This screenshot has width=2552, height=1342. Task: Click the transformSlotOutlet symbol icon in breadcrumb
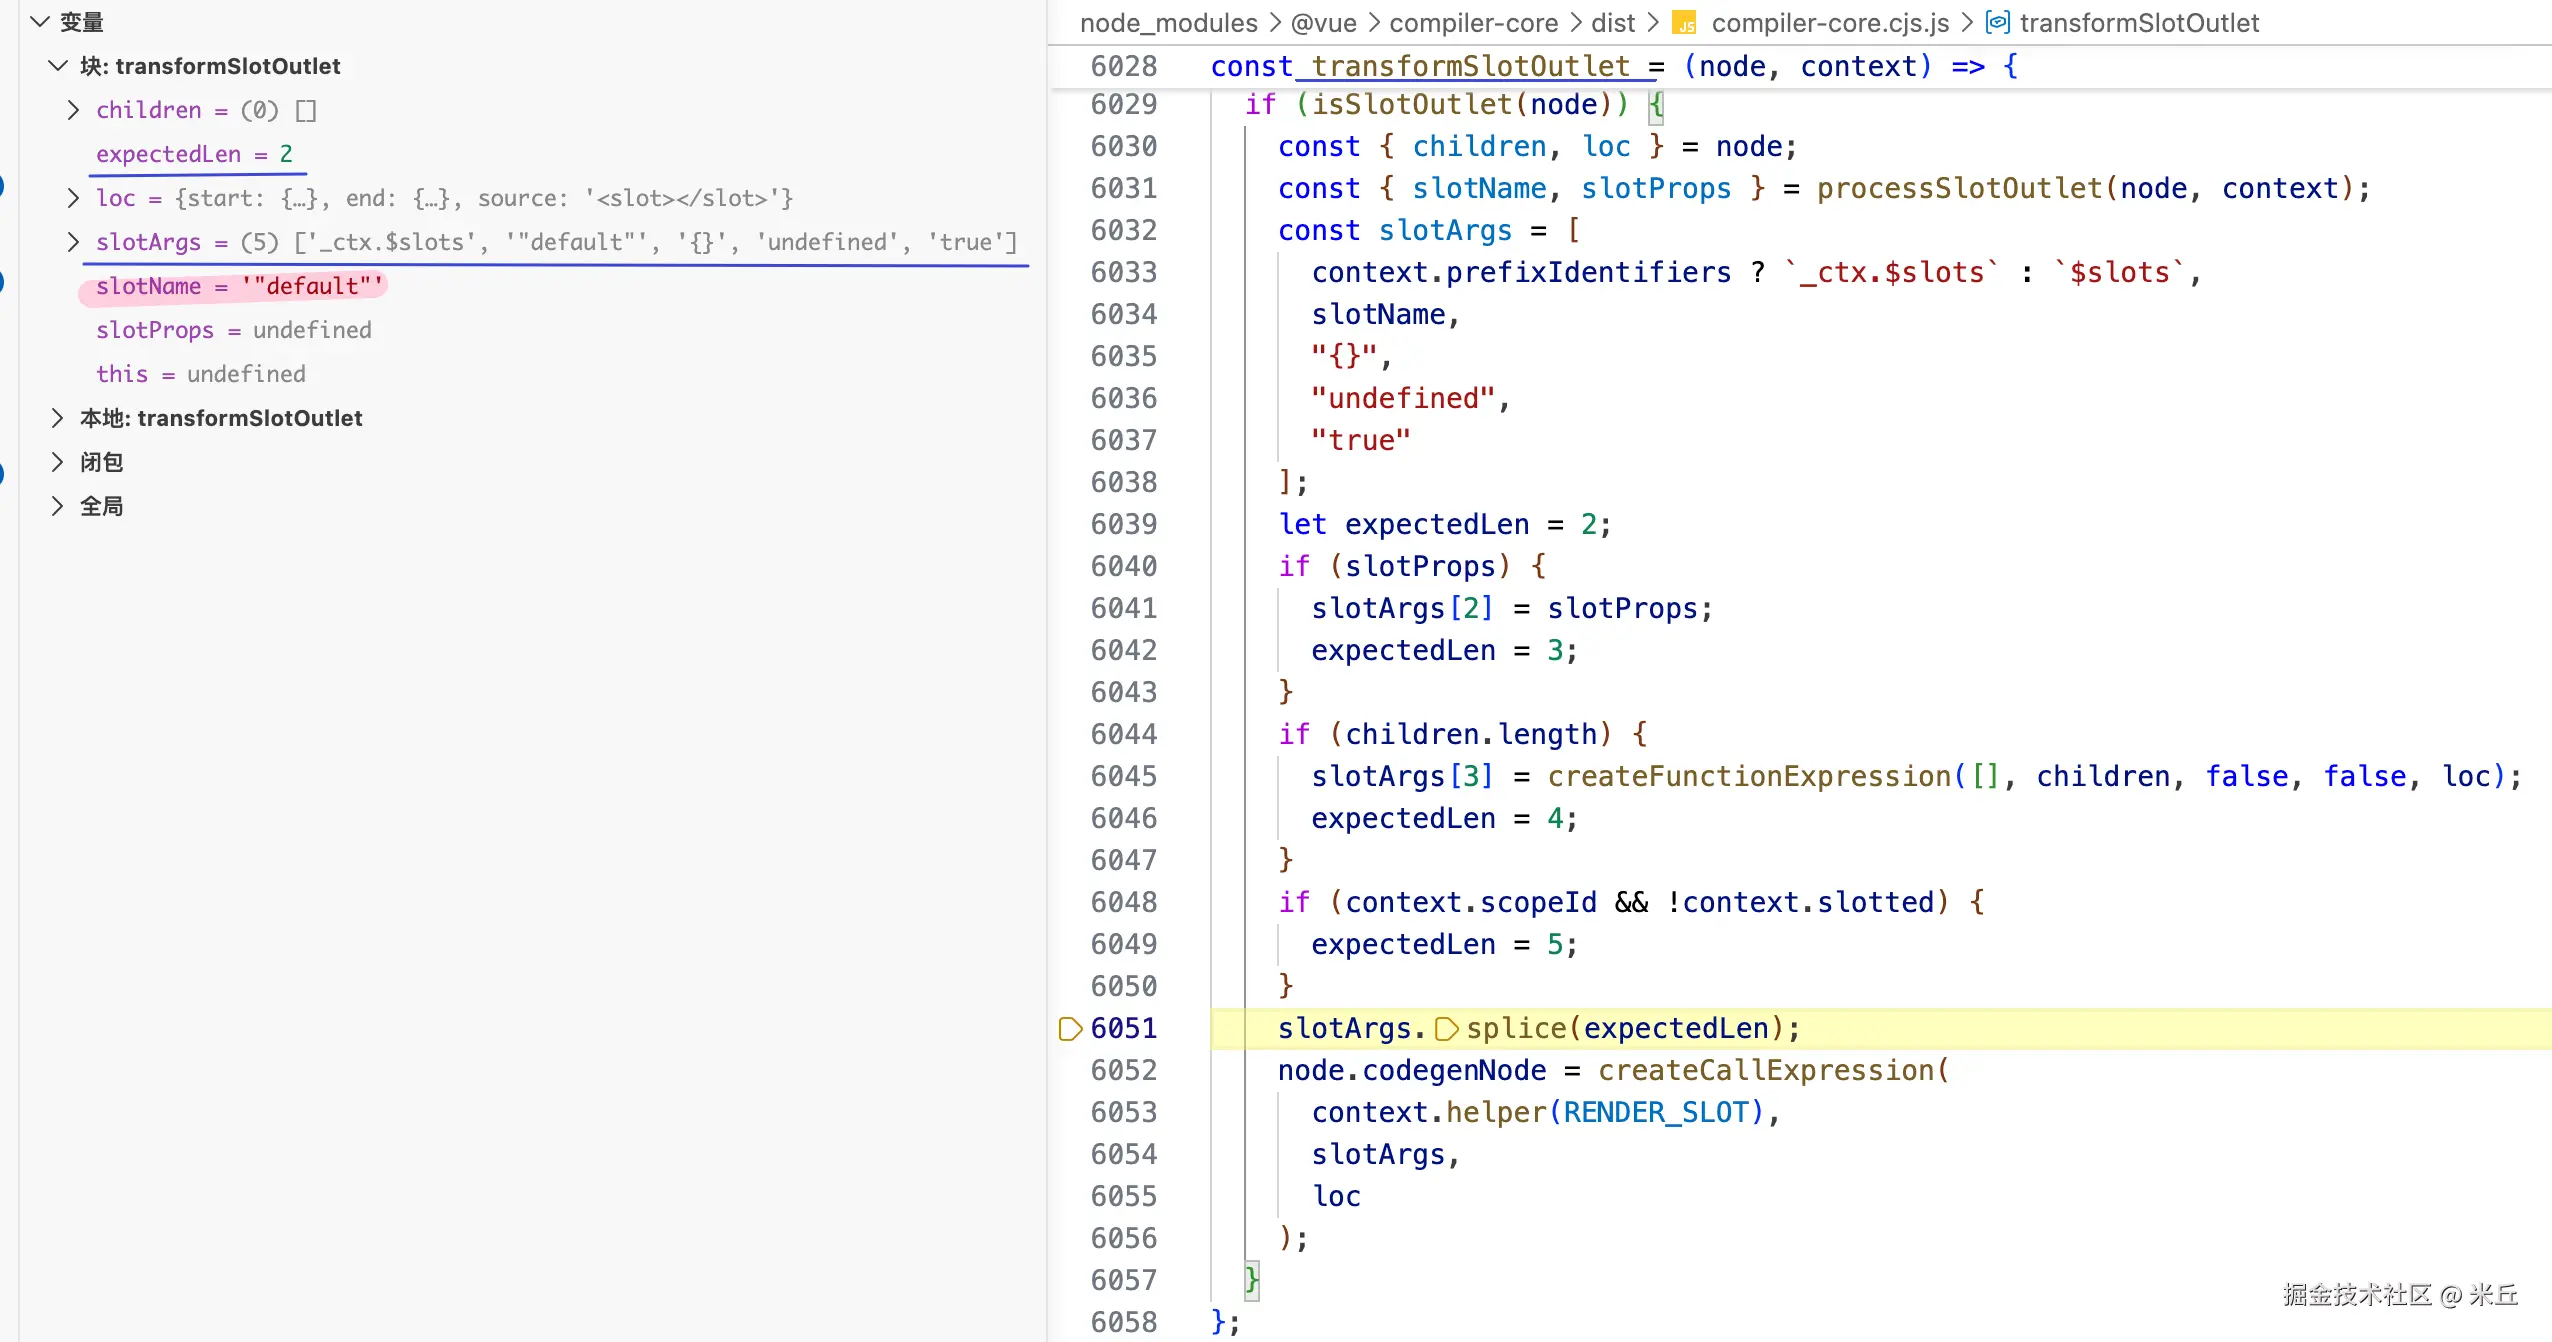click(1997, 22)
